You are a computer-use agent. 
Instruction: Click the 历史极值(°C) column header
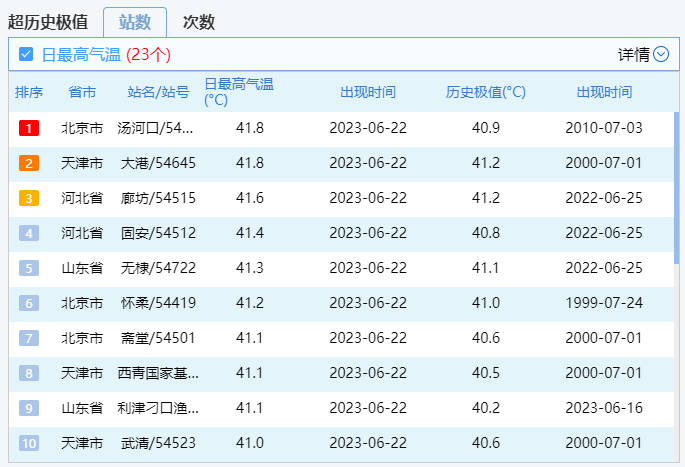[x=485, y=92]
